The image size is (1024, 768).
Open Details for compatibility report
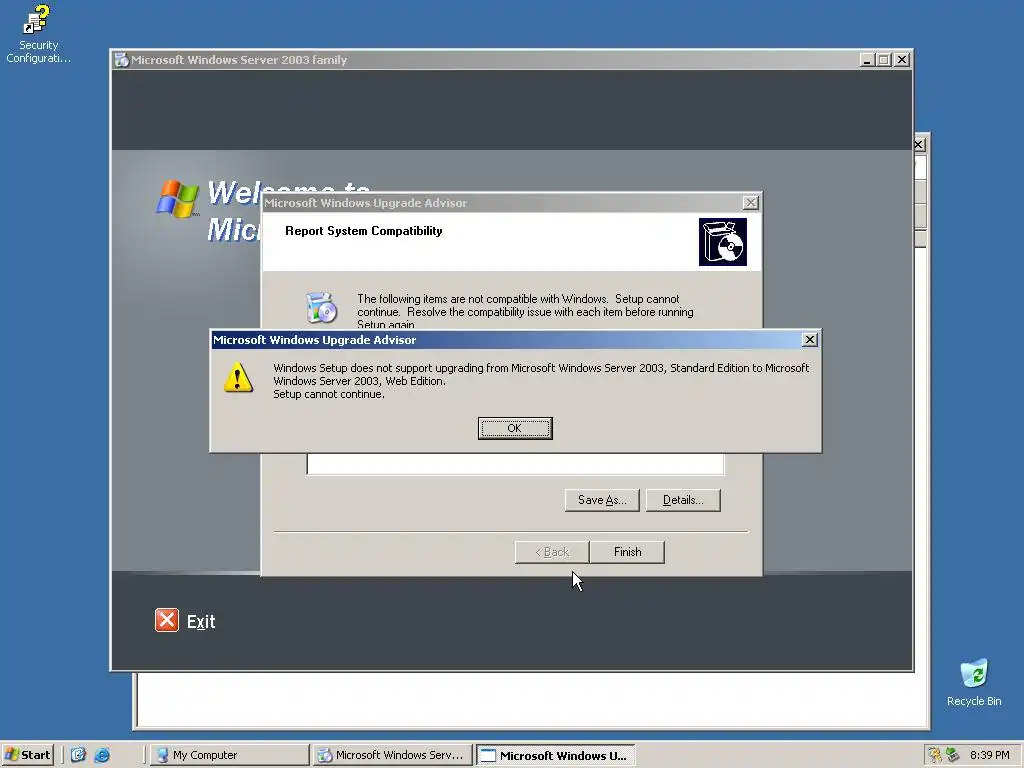tap(682, 500)
